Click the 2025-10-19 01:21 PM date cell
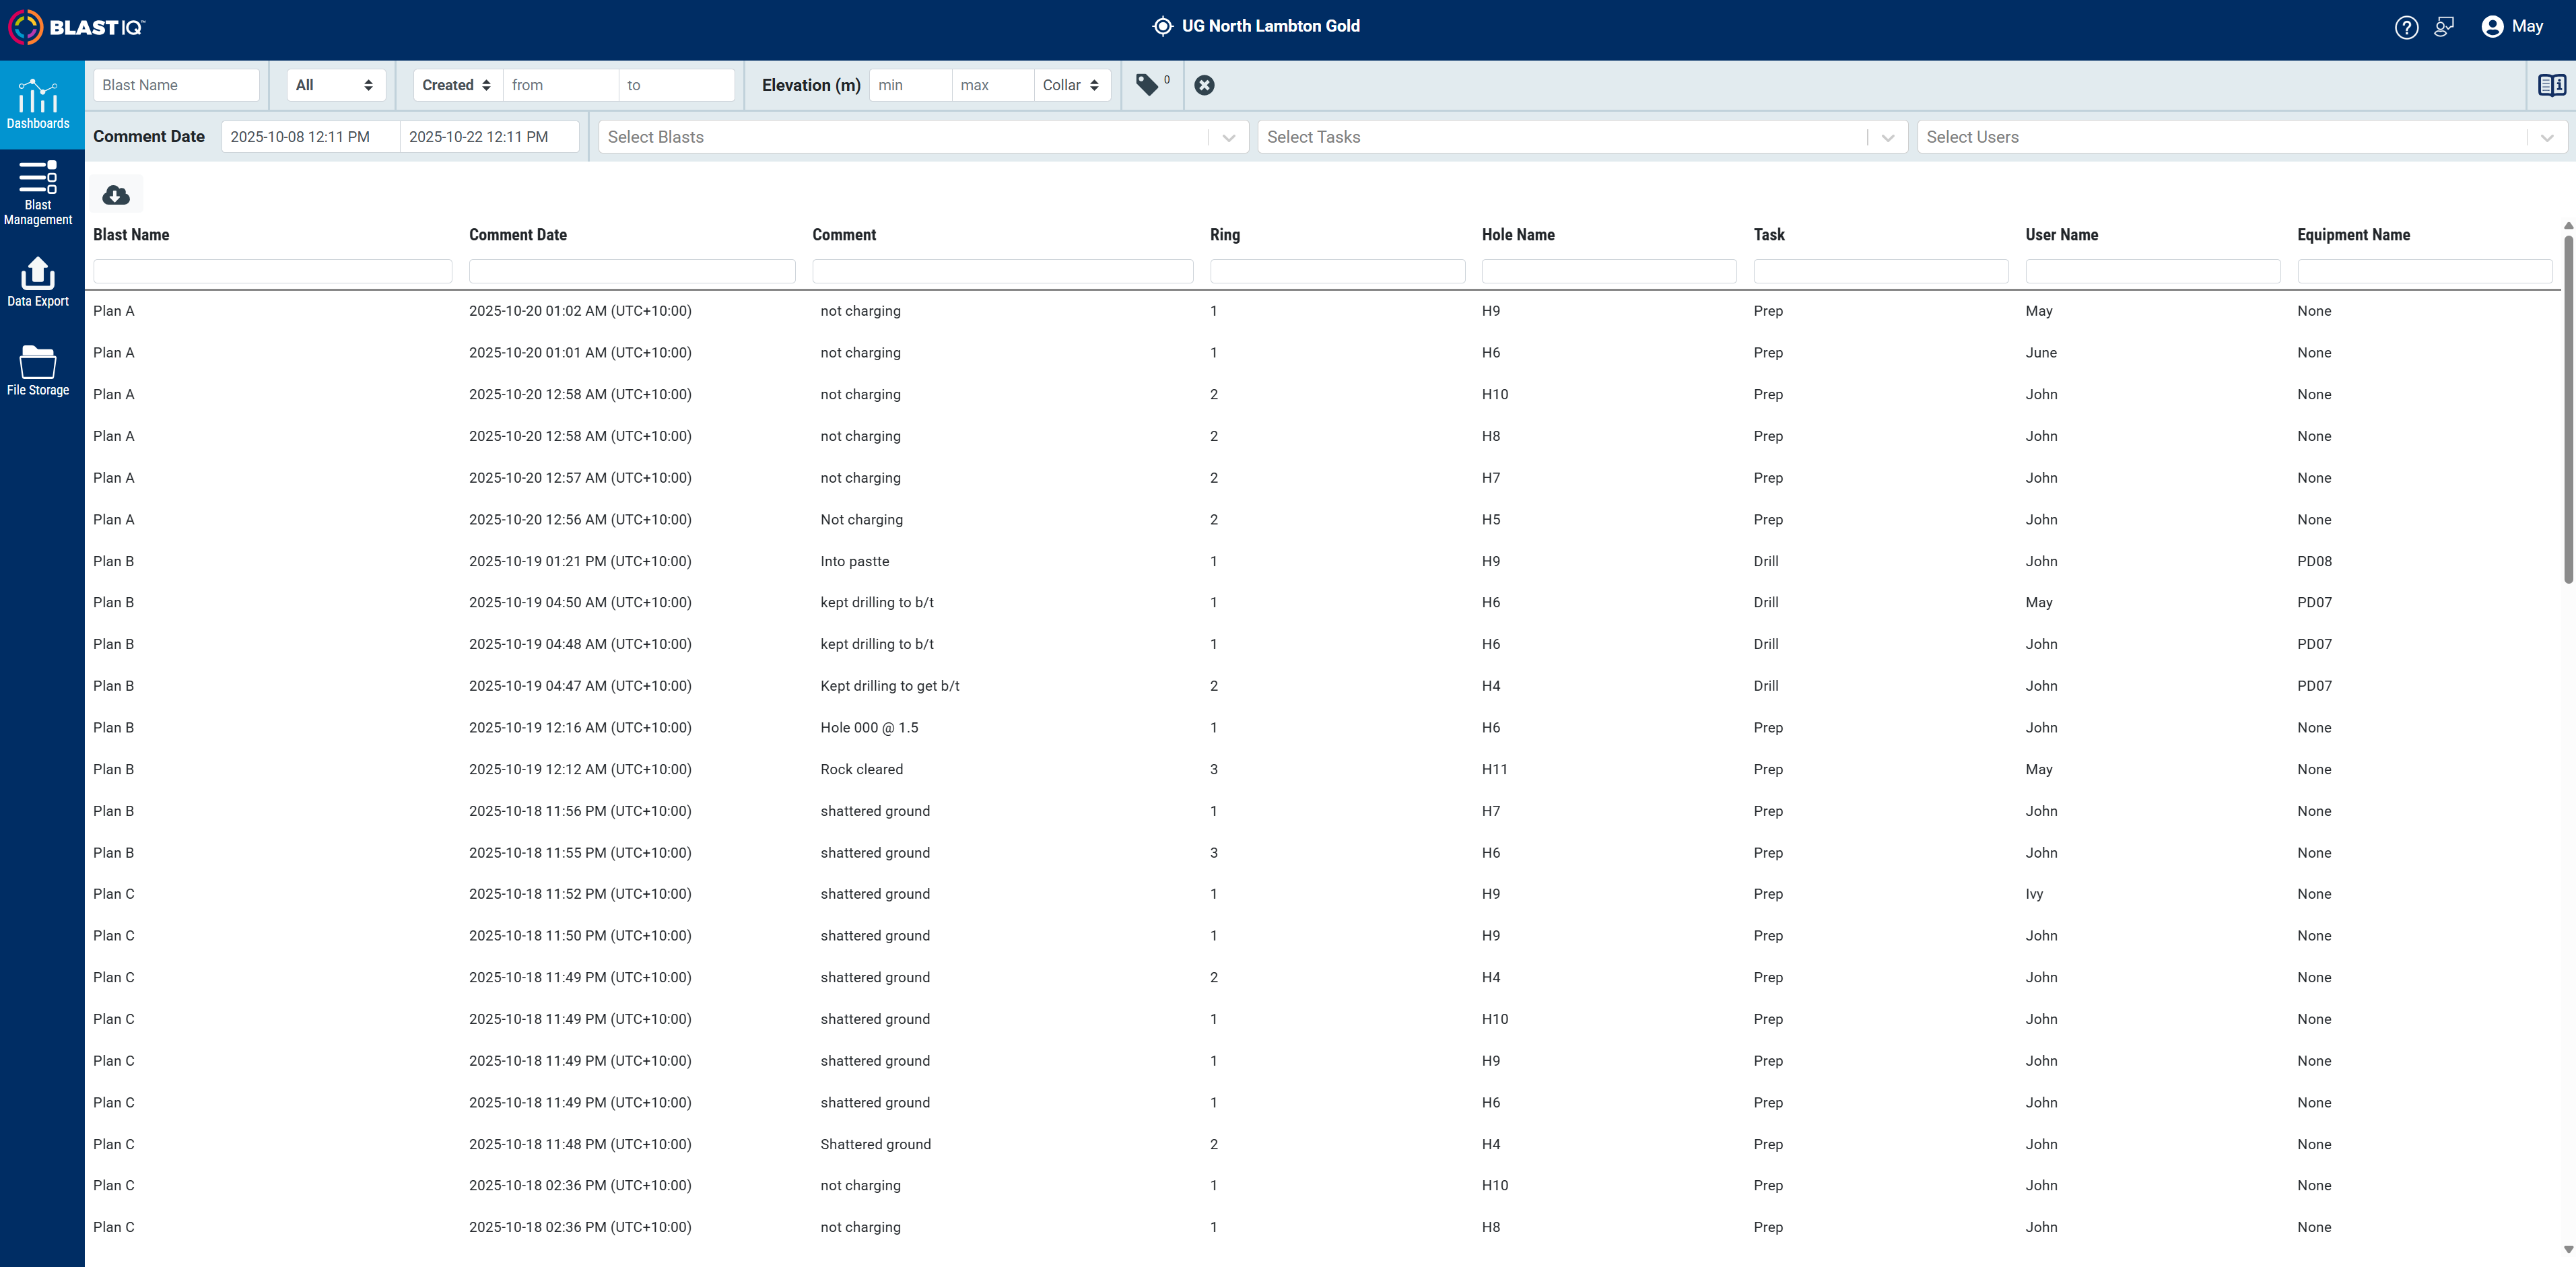Image resolution: width=2576 pixels, height=1267 pixels. (580, 562)
